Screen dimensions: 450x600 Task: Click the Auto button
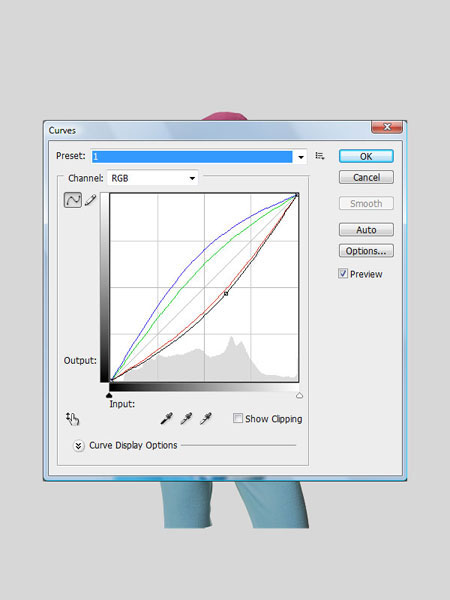[x=366, y=230]
